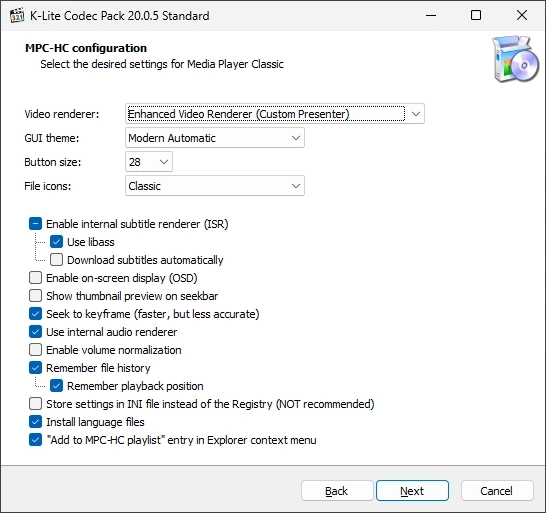Viewport: 546px width, 513px height.
Task: Close the K-Lite installer window
Action: 522,15
